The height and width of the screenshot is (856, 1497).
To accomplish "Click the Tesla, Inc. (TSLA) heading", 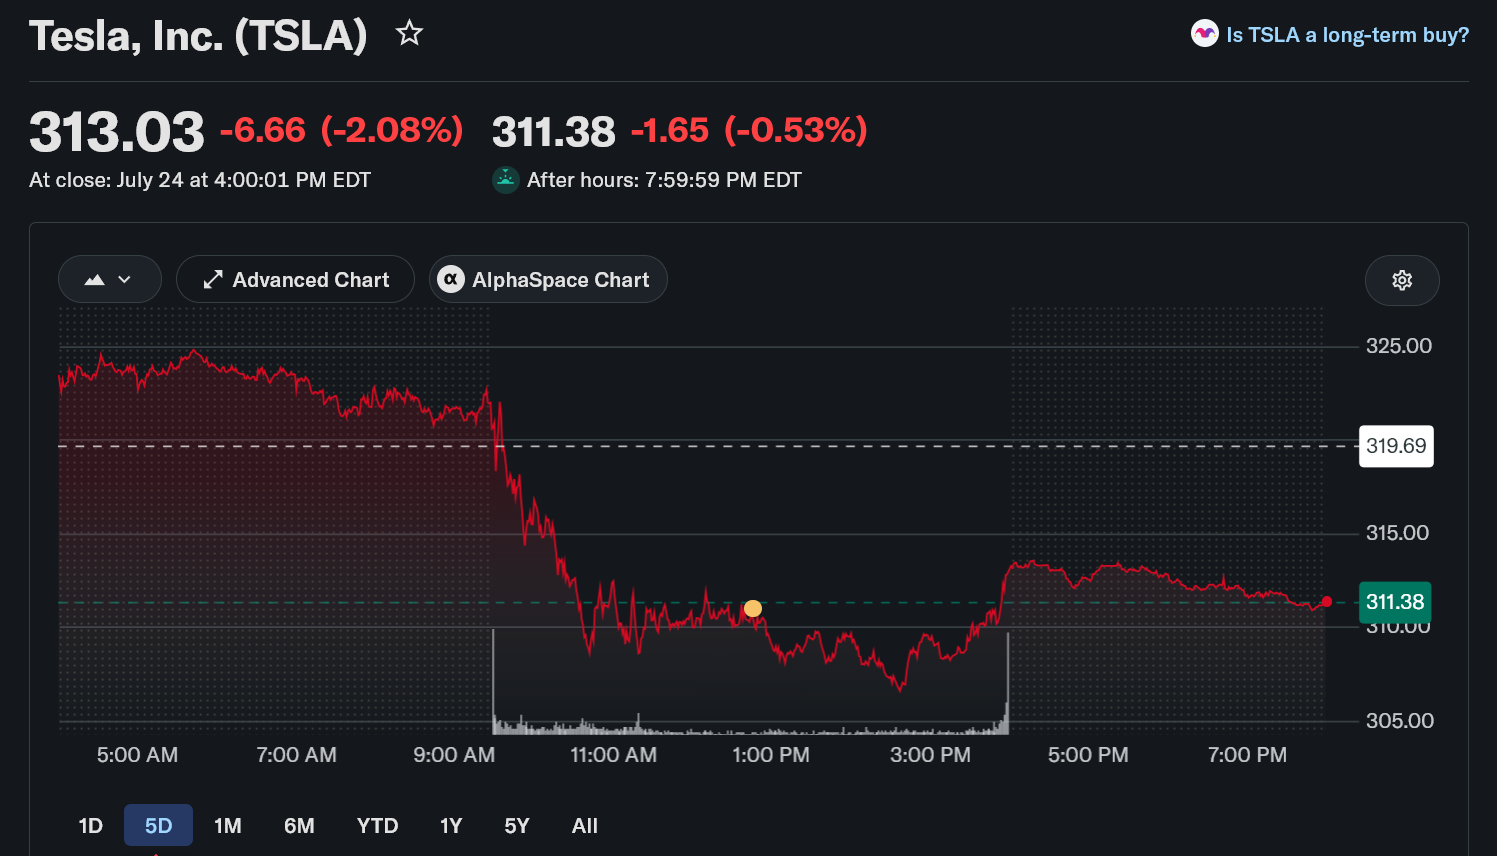I will click(198, 36).
